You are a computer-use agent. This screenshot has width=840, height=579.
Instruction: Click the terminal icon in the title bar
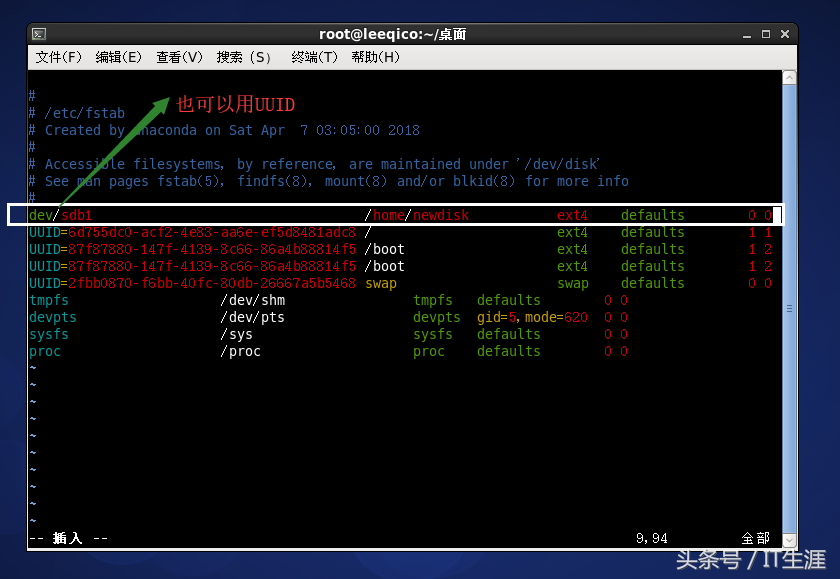point(37,33)
